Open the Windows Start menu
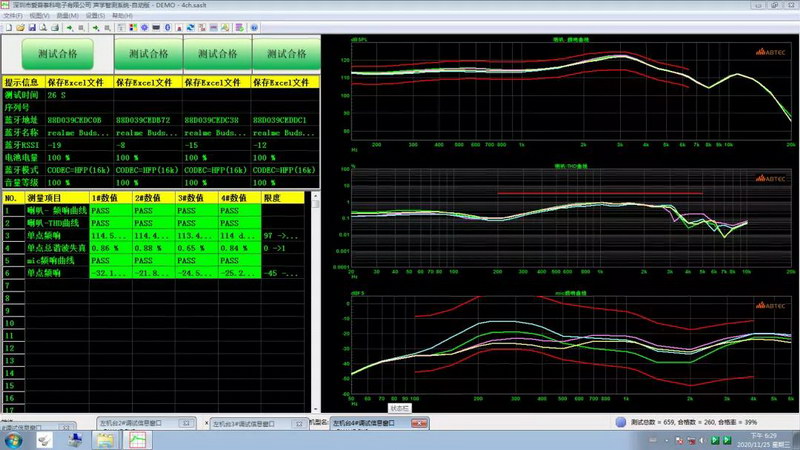 click(13, 440)
